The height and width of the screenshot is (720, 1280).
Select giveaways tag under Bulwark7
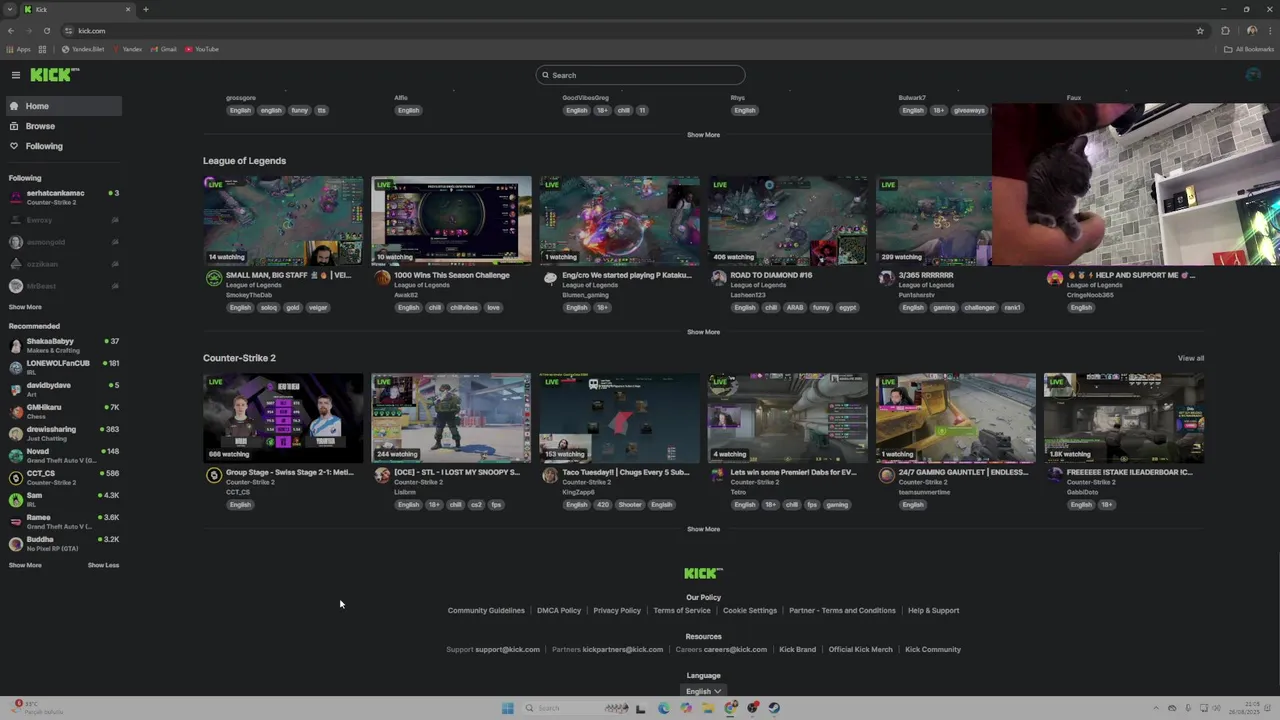click(969, 110)
